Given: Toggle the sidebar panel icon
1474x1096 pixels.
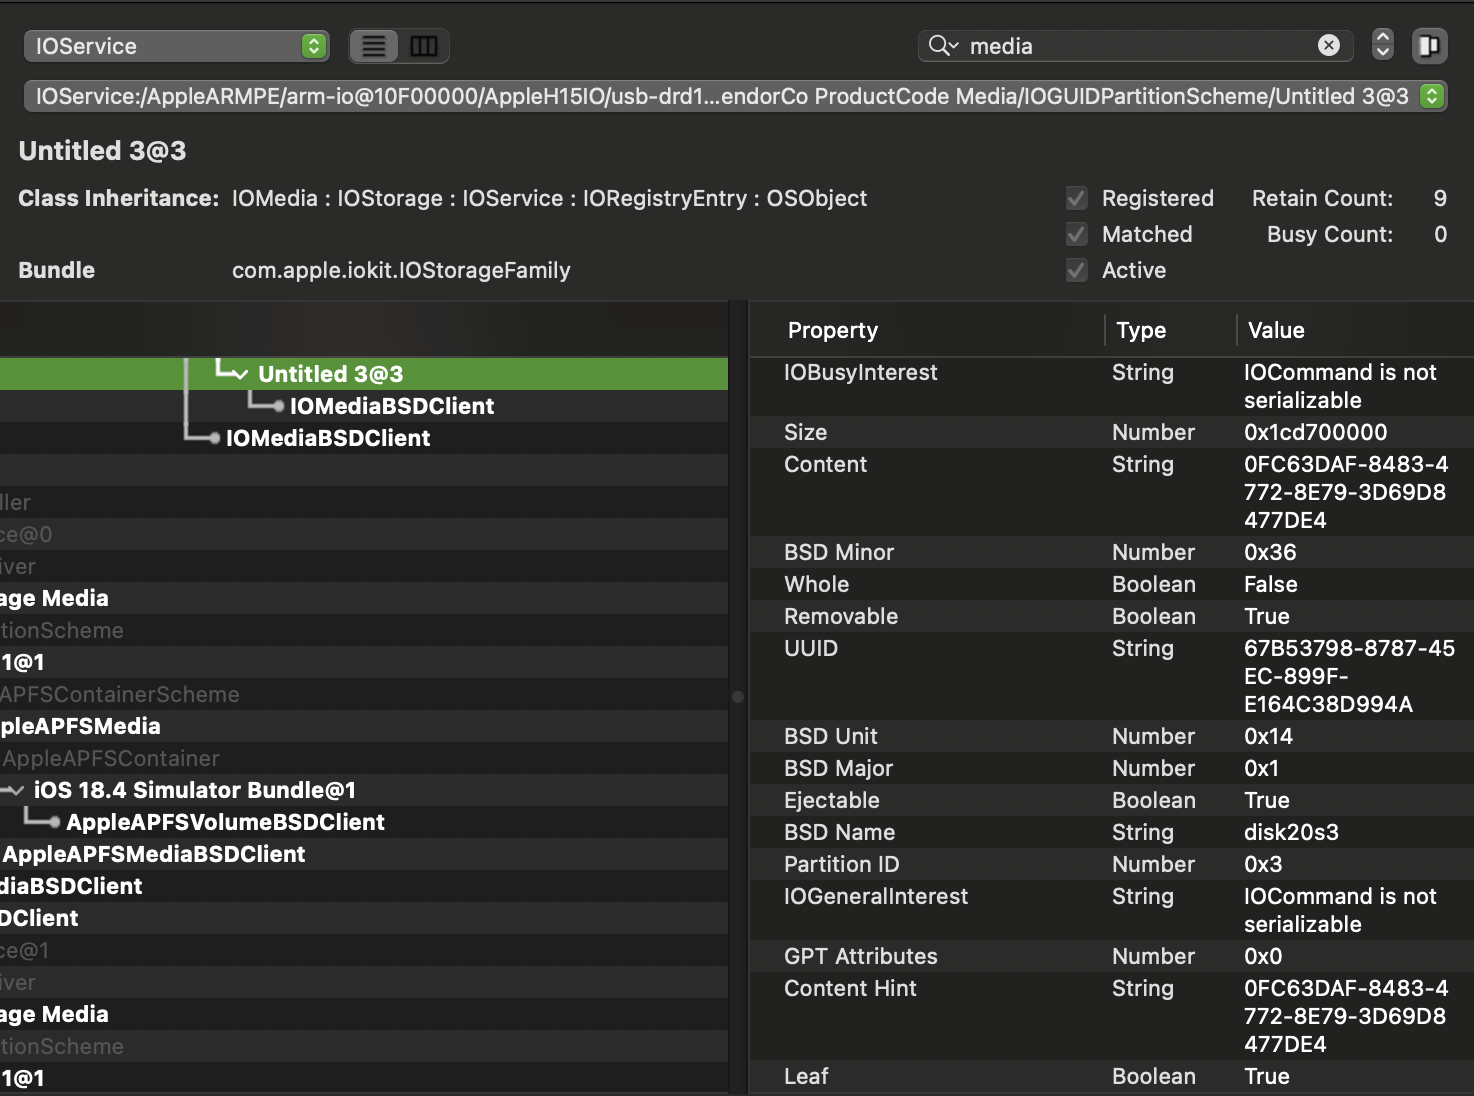Looking at the screenshot, I should click(1429, 46).
